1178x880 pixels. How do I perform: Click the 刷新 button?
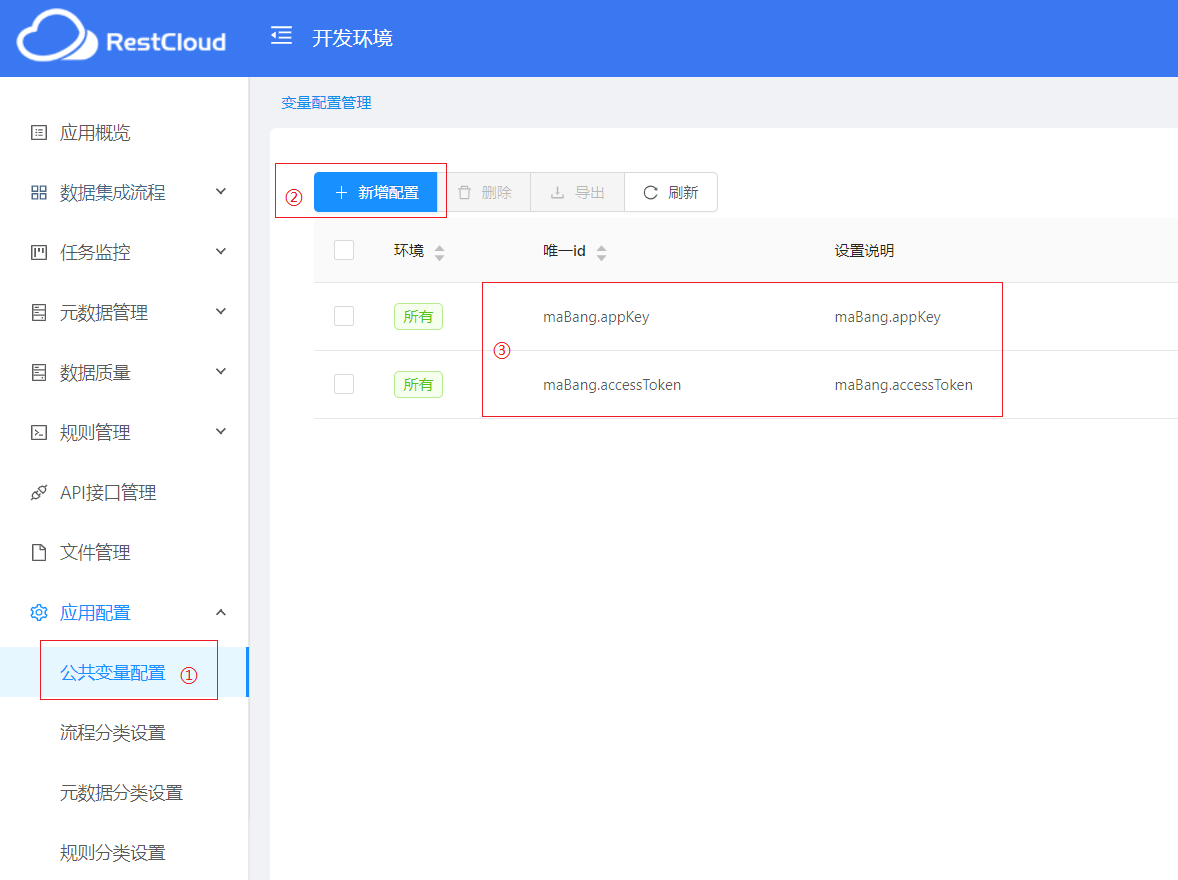(x=671, y=192)
